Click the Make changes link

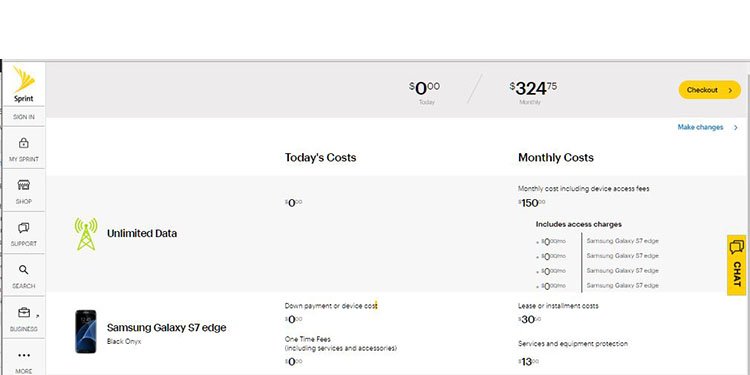coord(700,127)
